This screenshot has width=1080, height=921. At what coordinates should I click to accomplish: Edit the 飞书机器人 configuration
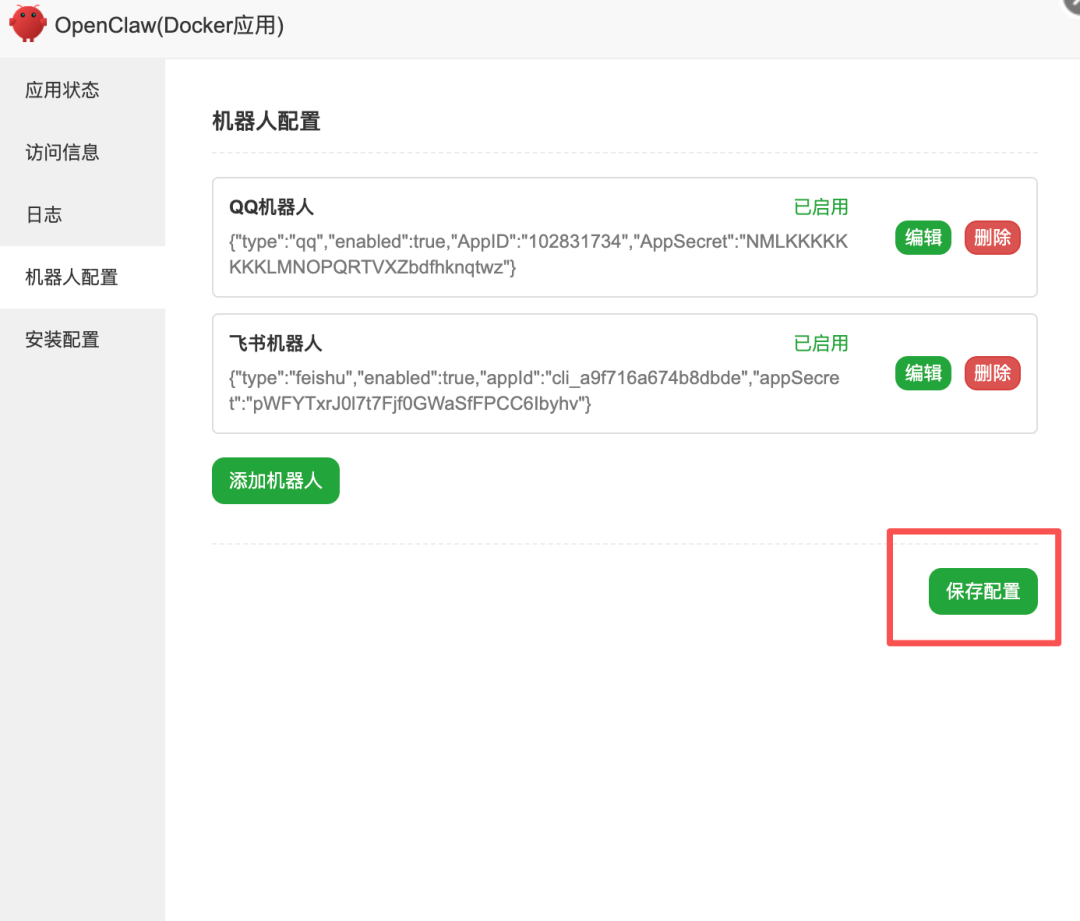(922, 373)
